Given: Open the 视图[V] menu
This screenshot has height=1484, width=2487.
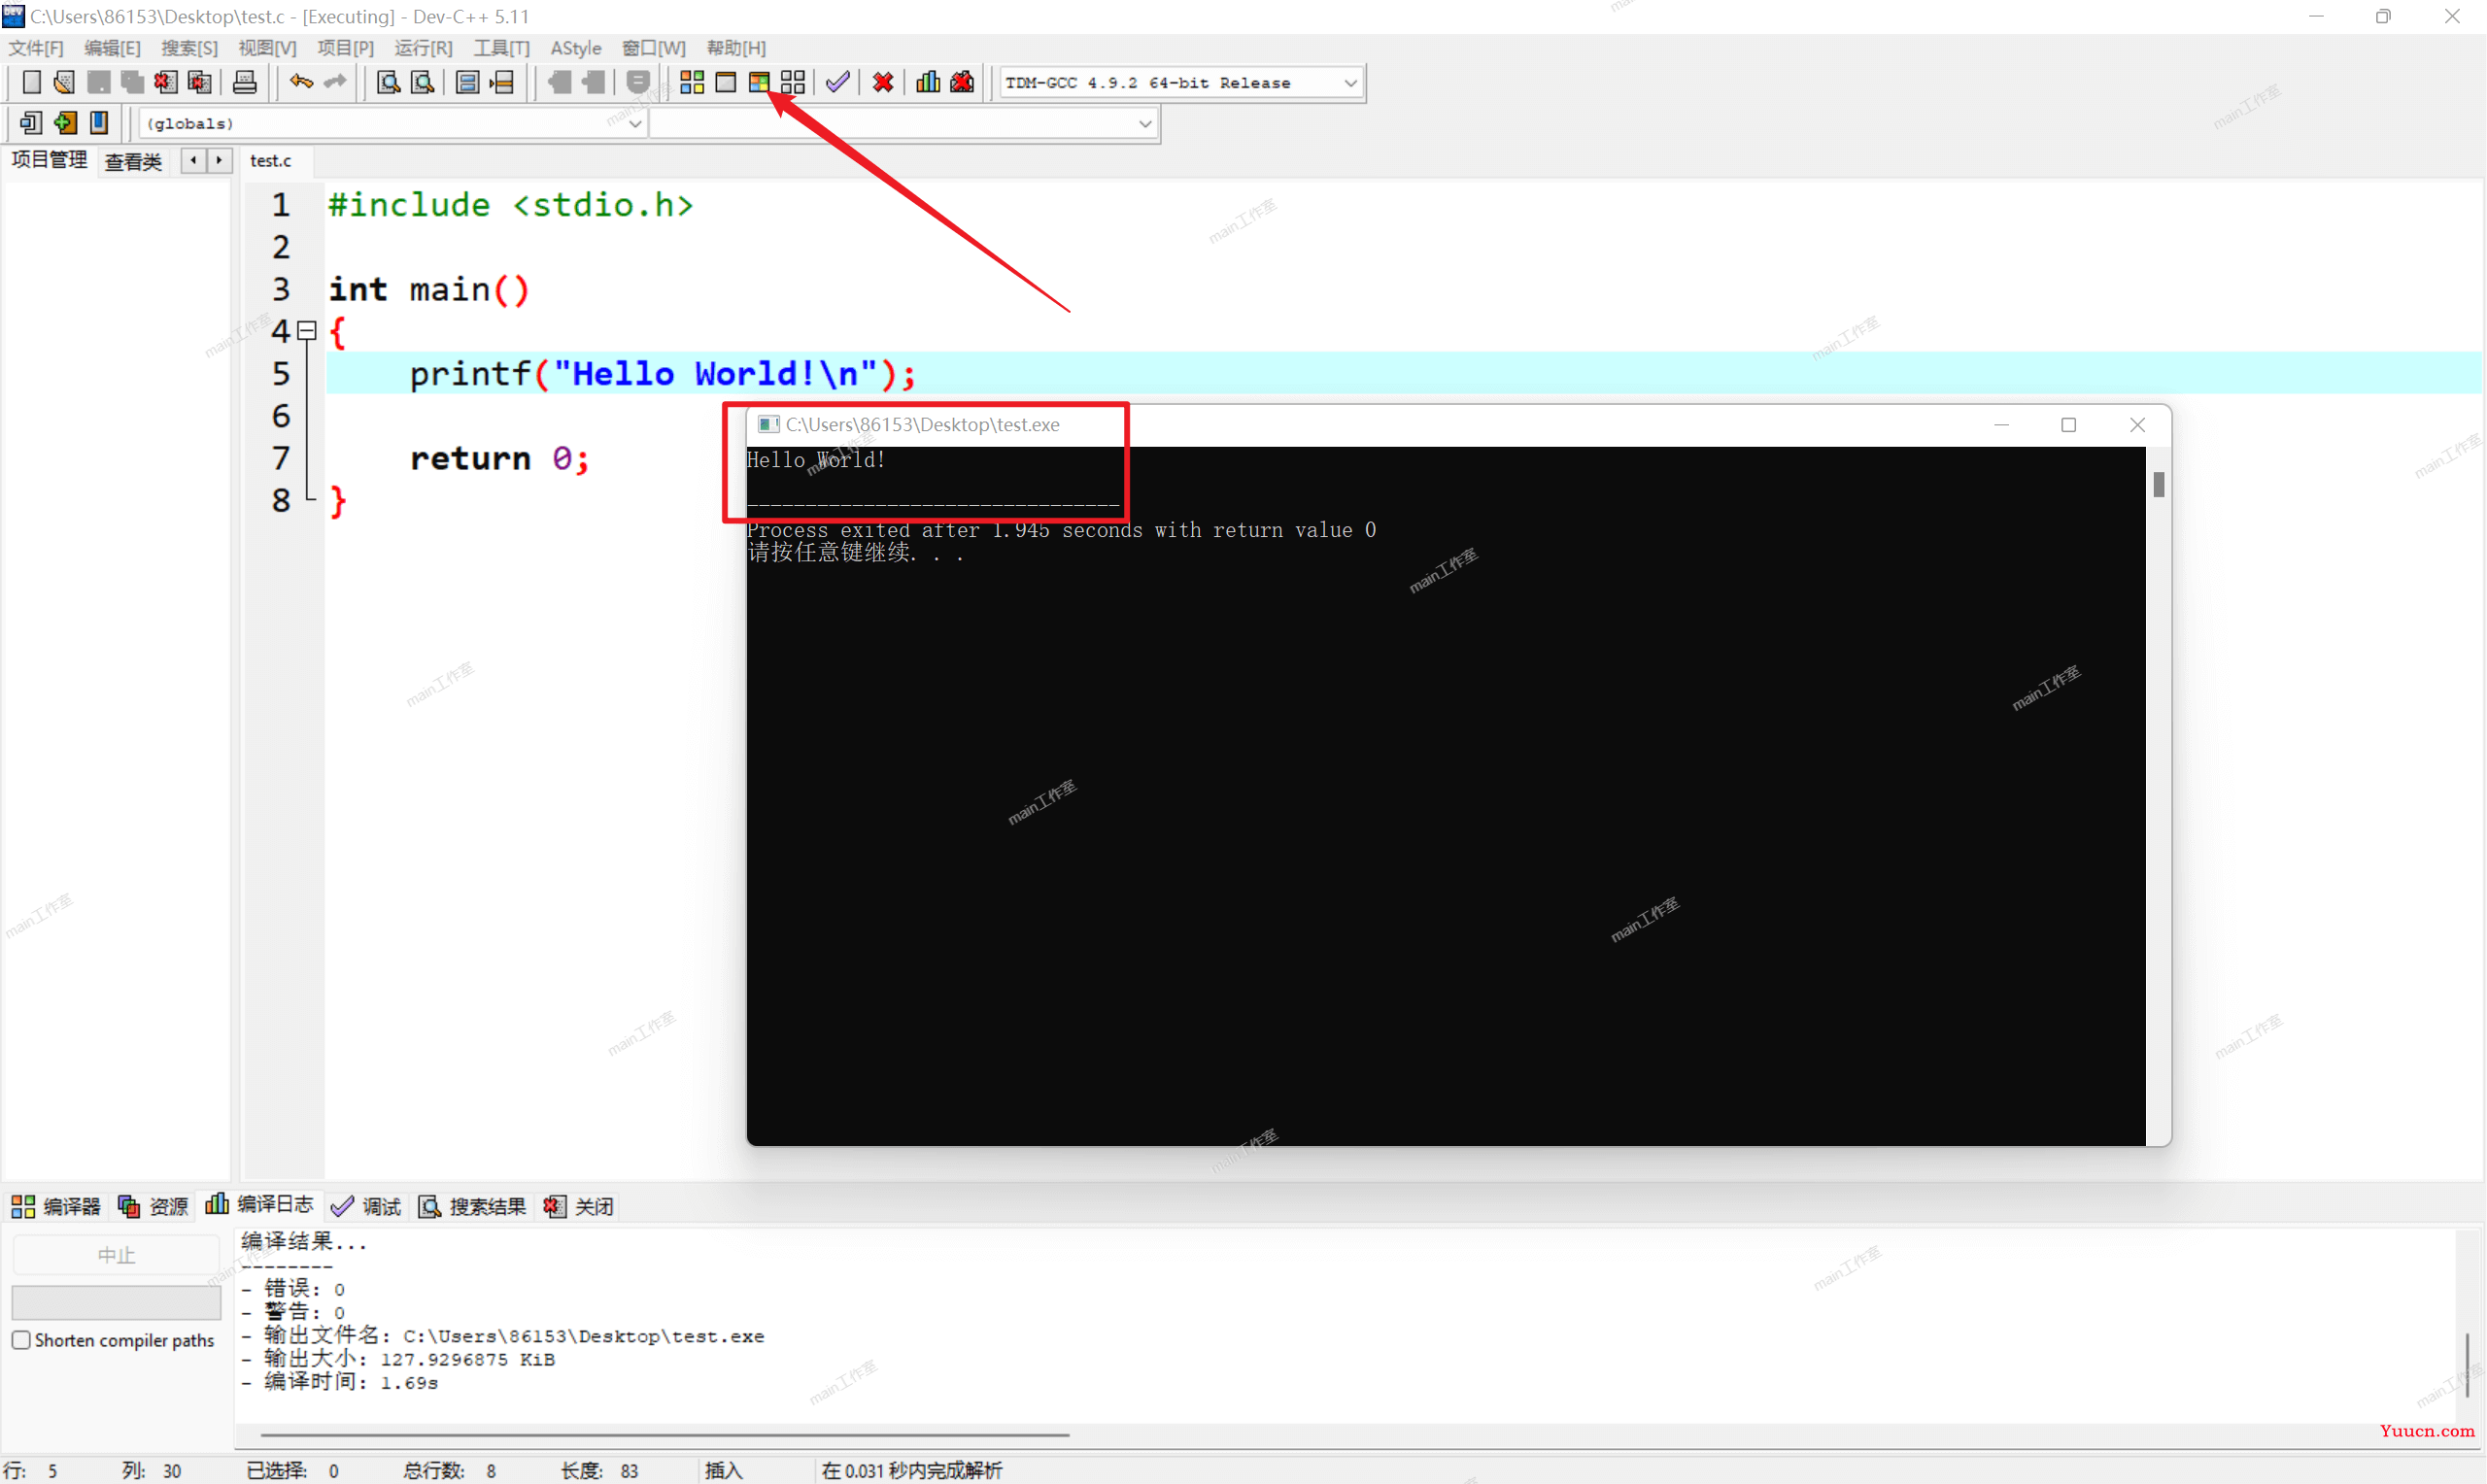Looking at the screenshot, I should (267, 48).
